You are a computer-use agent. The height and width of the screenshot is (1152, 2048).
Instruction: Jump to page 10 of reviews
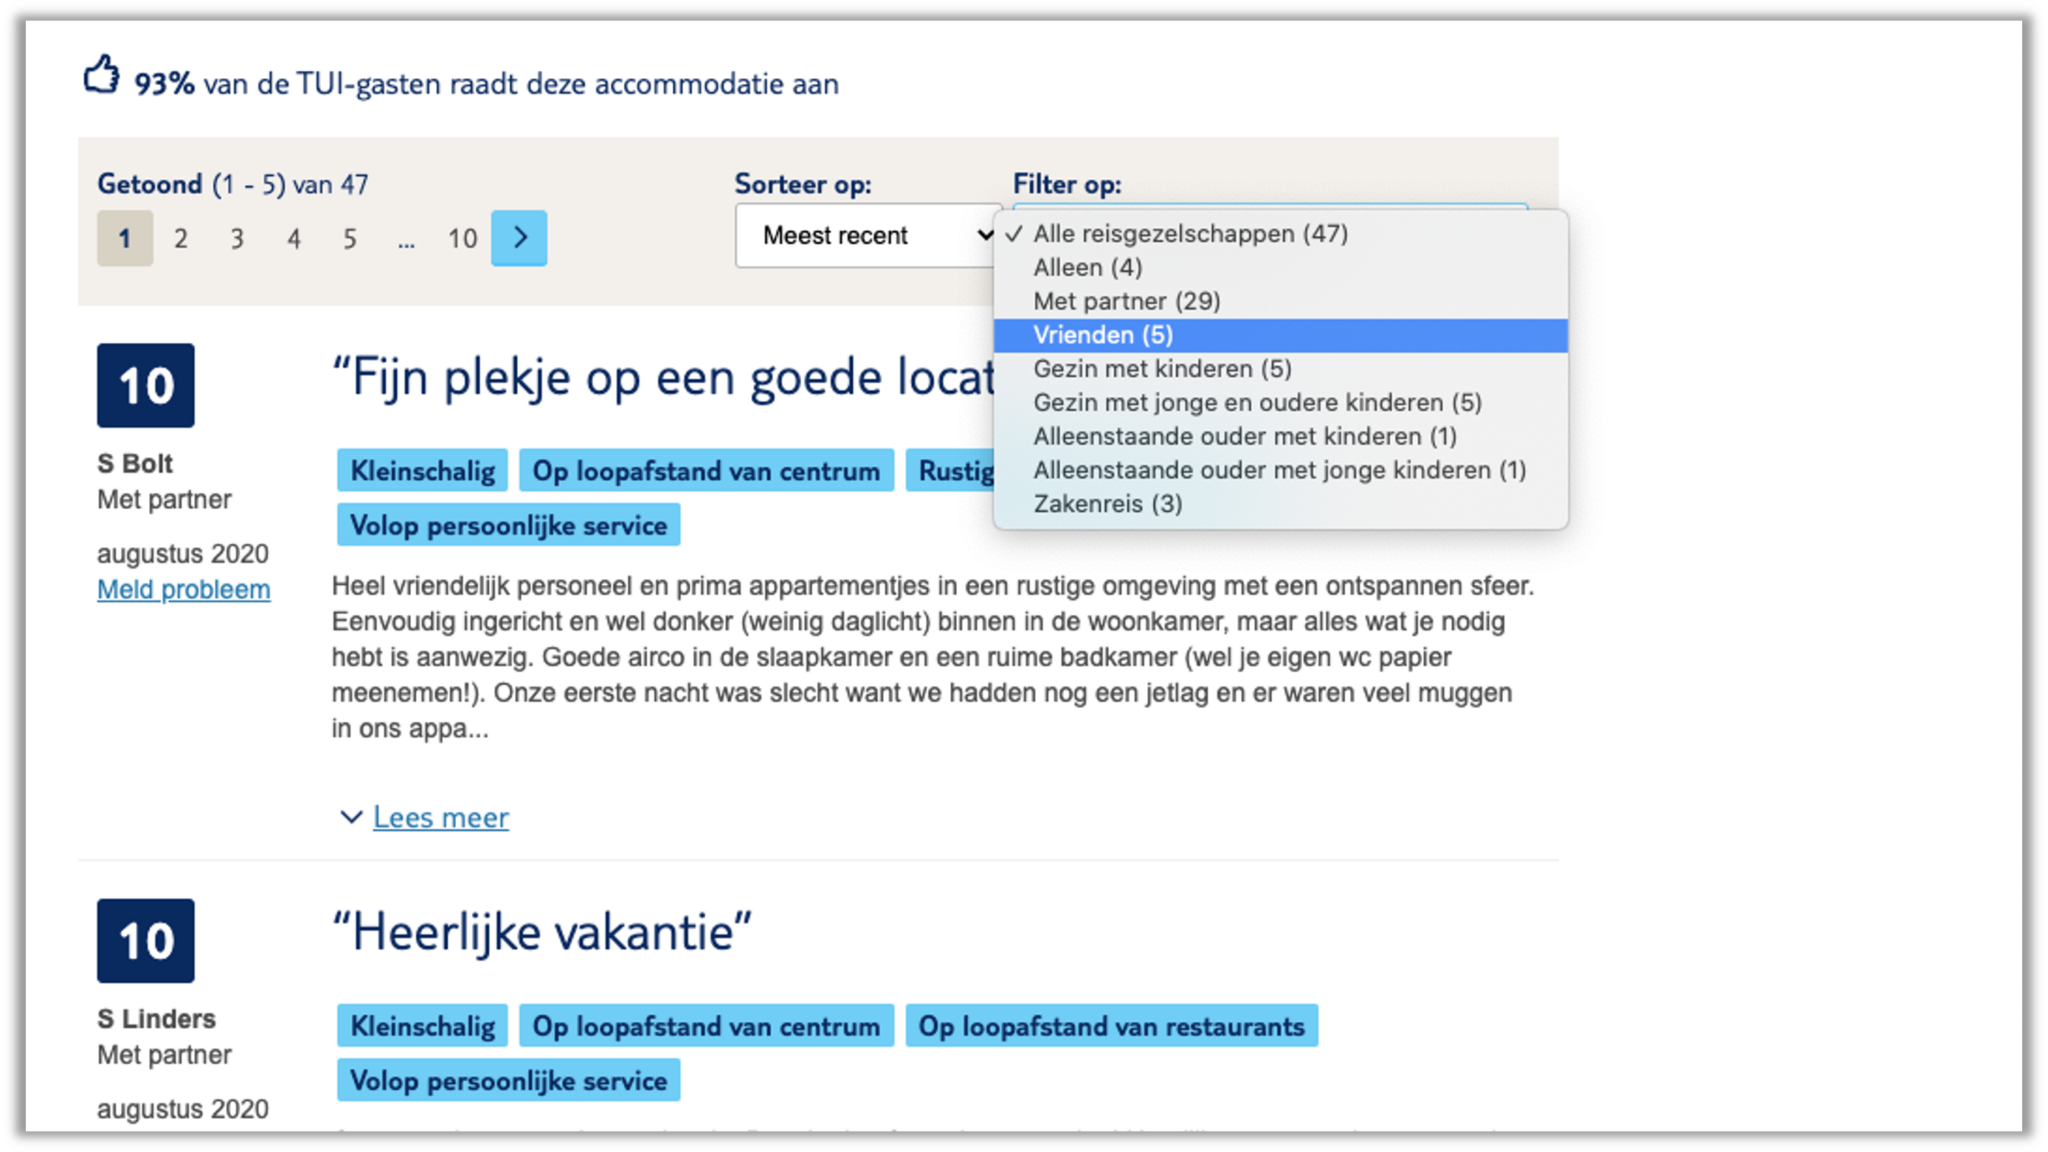[x=462, y=239]
